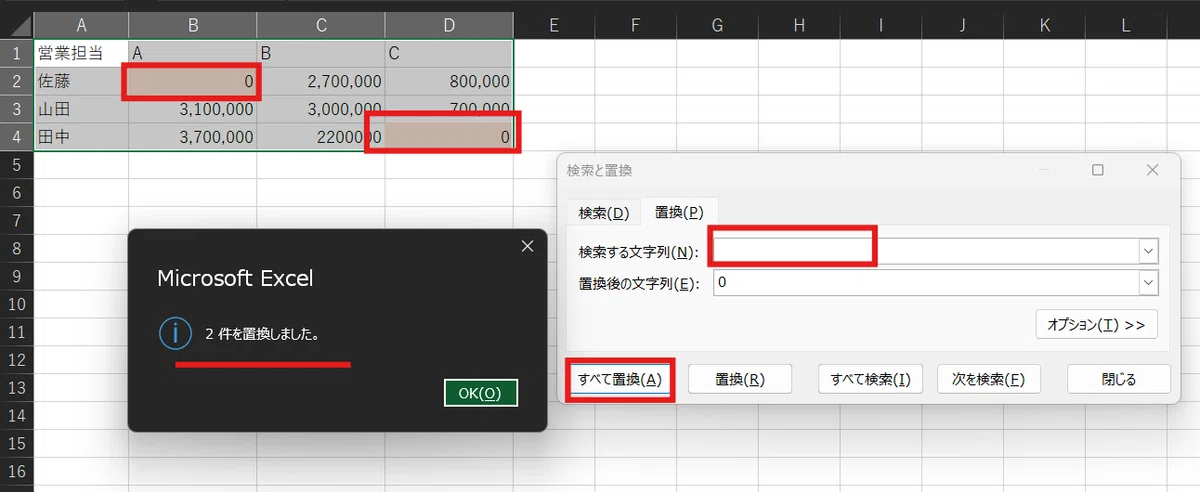
Task: Click the cell containing 営業担当
Action: coord(81,53)
